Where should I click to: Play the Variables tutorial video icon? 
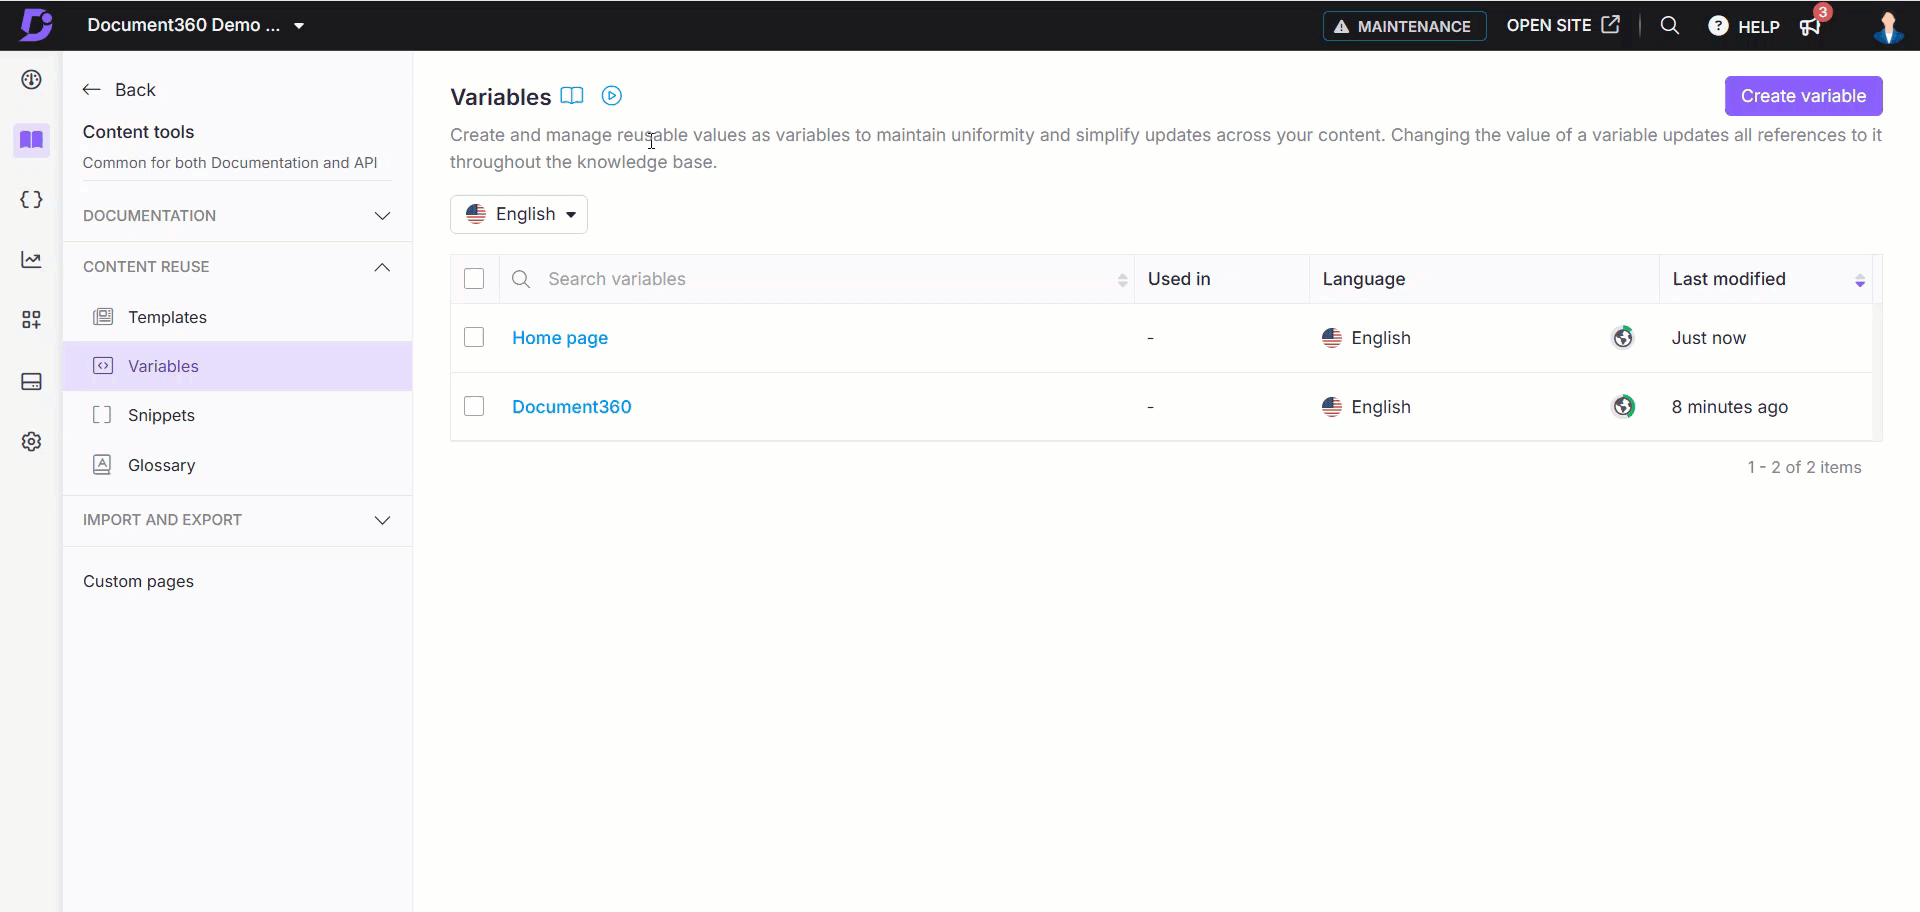612,96
